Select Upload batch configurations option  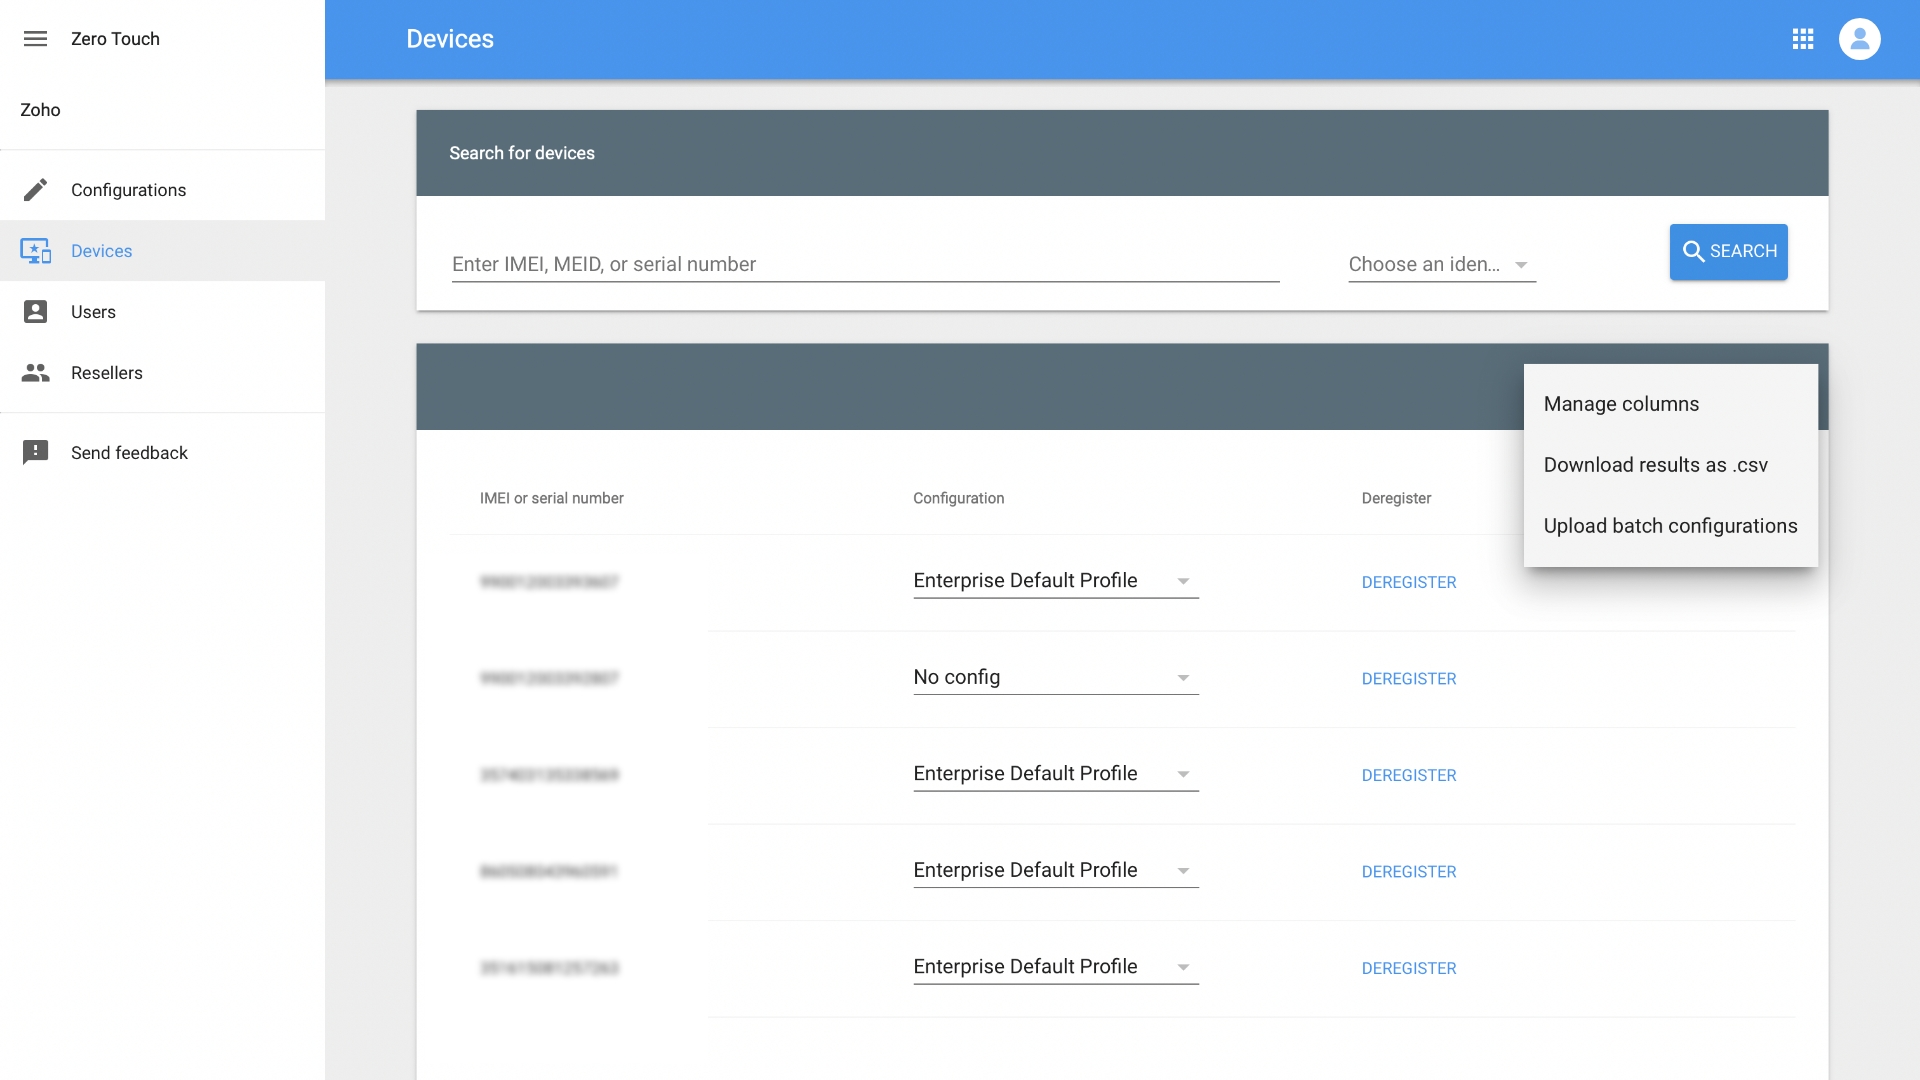pos(1669,526)
